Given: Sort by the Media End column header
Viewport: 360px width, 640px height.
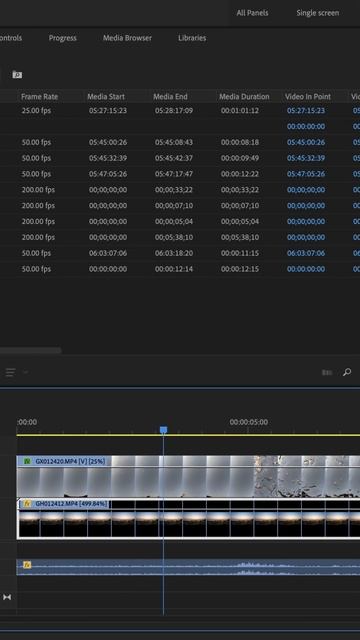Looking at the screenshot, I should (x=170, y=97).
